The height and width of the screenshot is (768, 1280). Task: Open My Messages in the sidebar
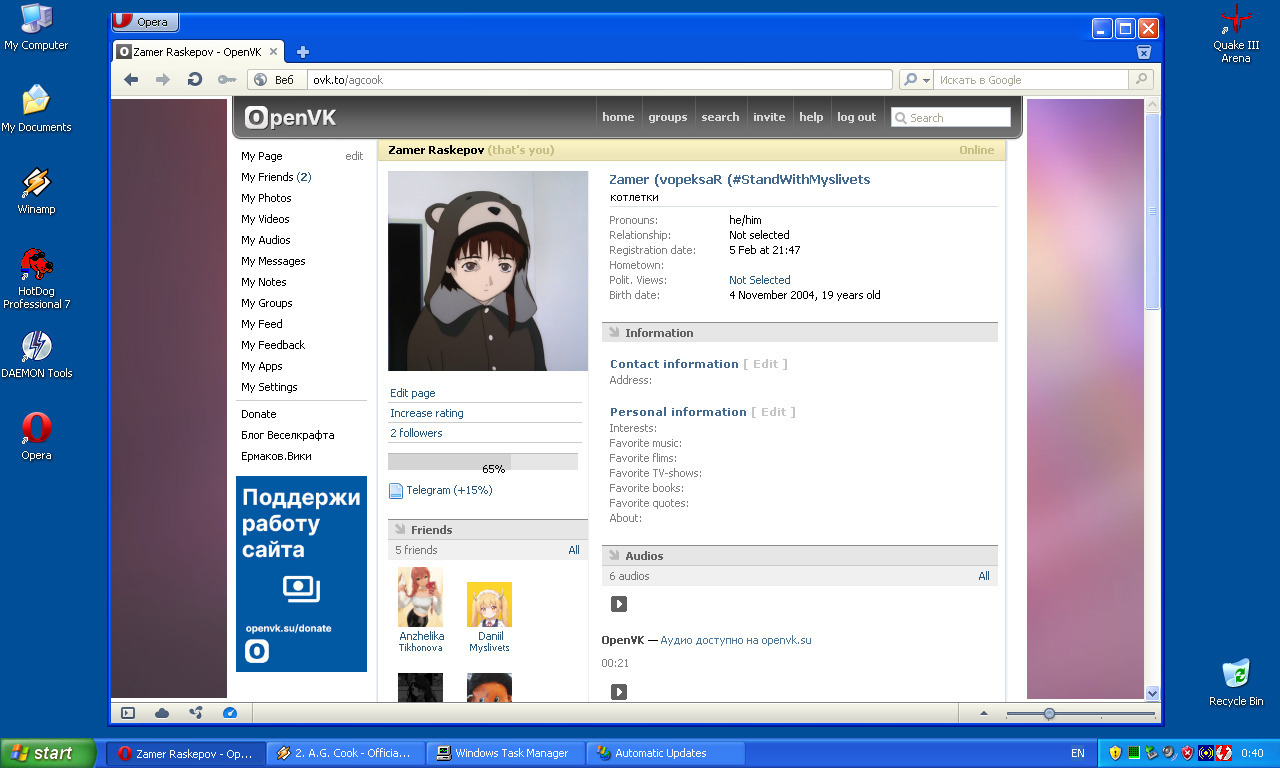click(x=273, y=261)
